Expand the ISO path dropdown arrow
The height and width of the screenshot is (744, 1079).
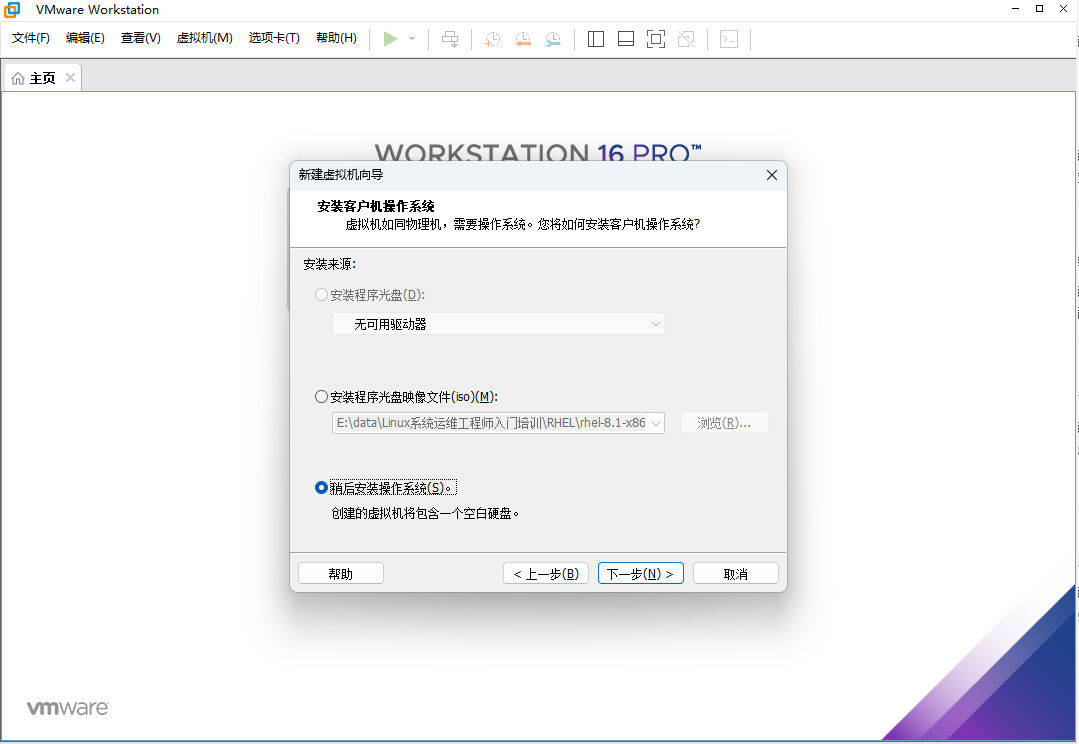(656, 423)
